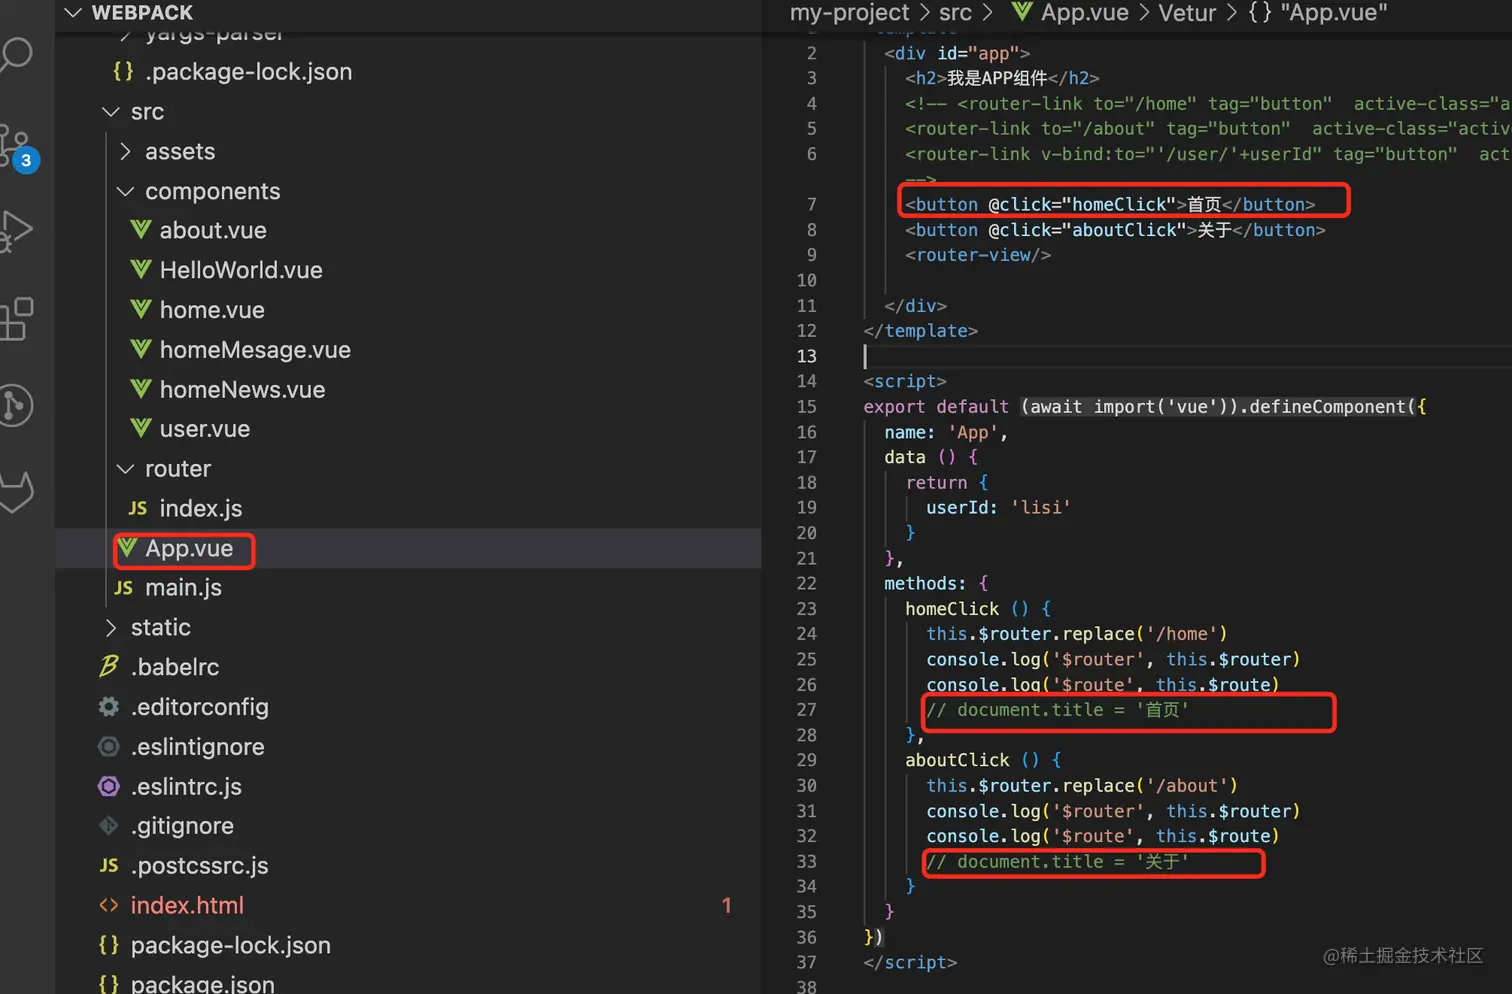This screenshot has width=1512, height=994.
Task: Click the Vue icon beside homeMesage.vue
Action: pos(141,349)
